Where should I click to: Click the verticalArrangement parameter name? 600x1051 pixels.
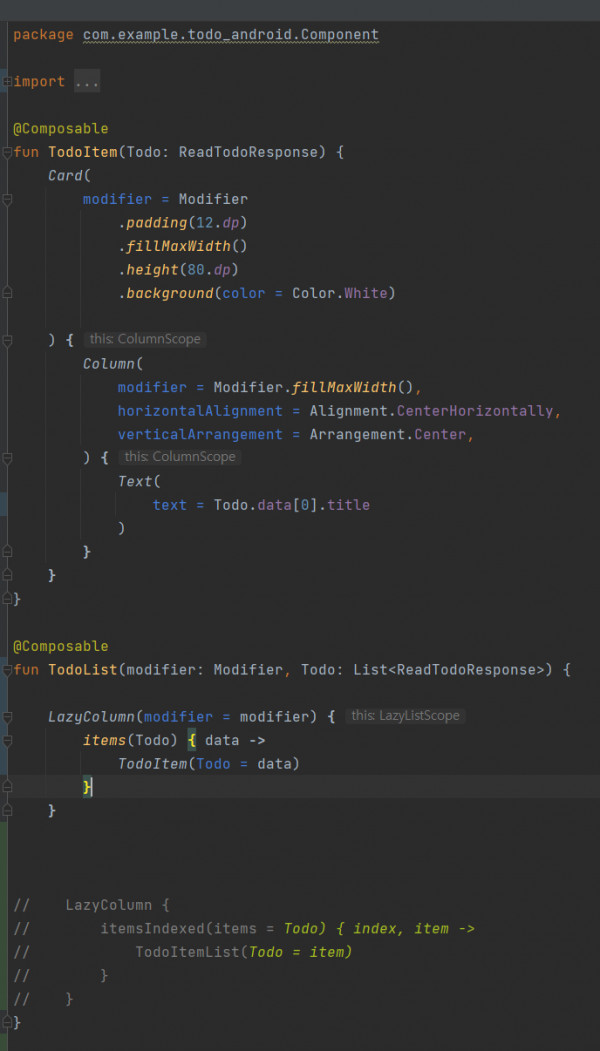coord(200,434)
